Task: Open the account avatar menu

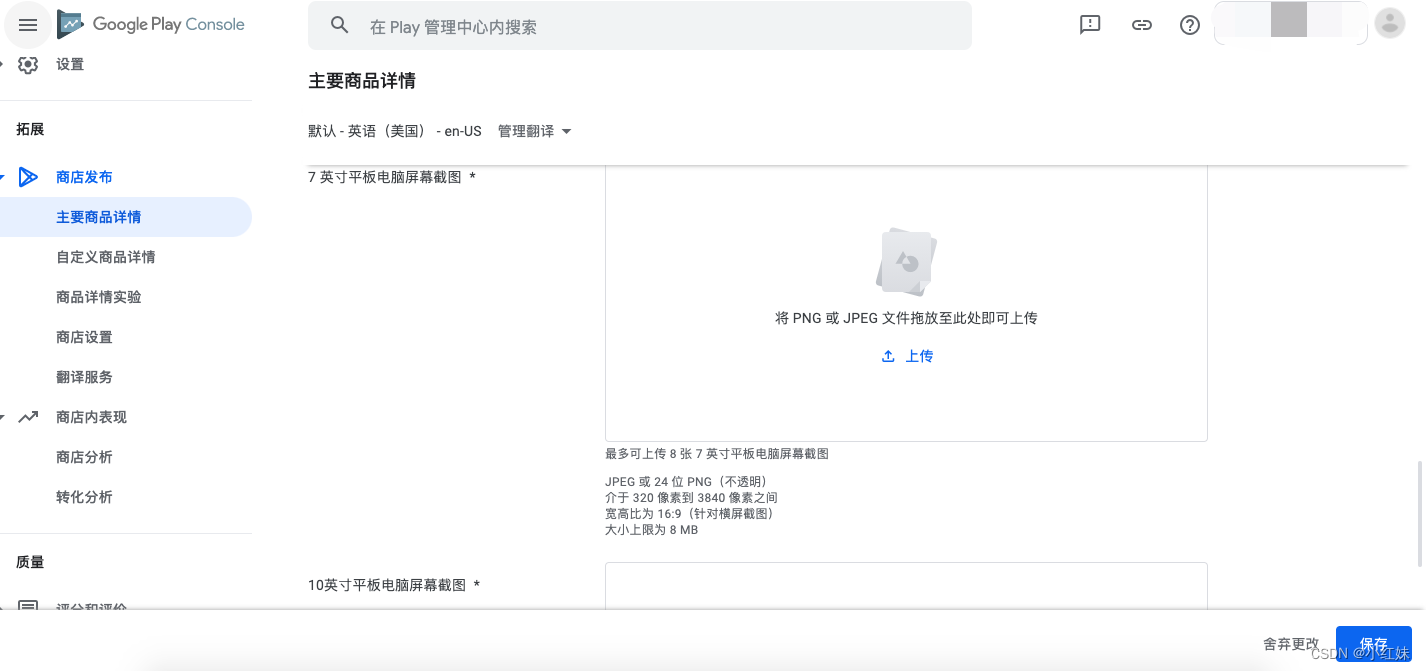Action: coord(1390,25)
